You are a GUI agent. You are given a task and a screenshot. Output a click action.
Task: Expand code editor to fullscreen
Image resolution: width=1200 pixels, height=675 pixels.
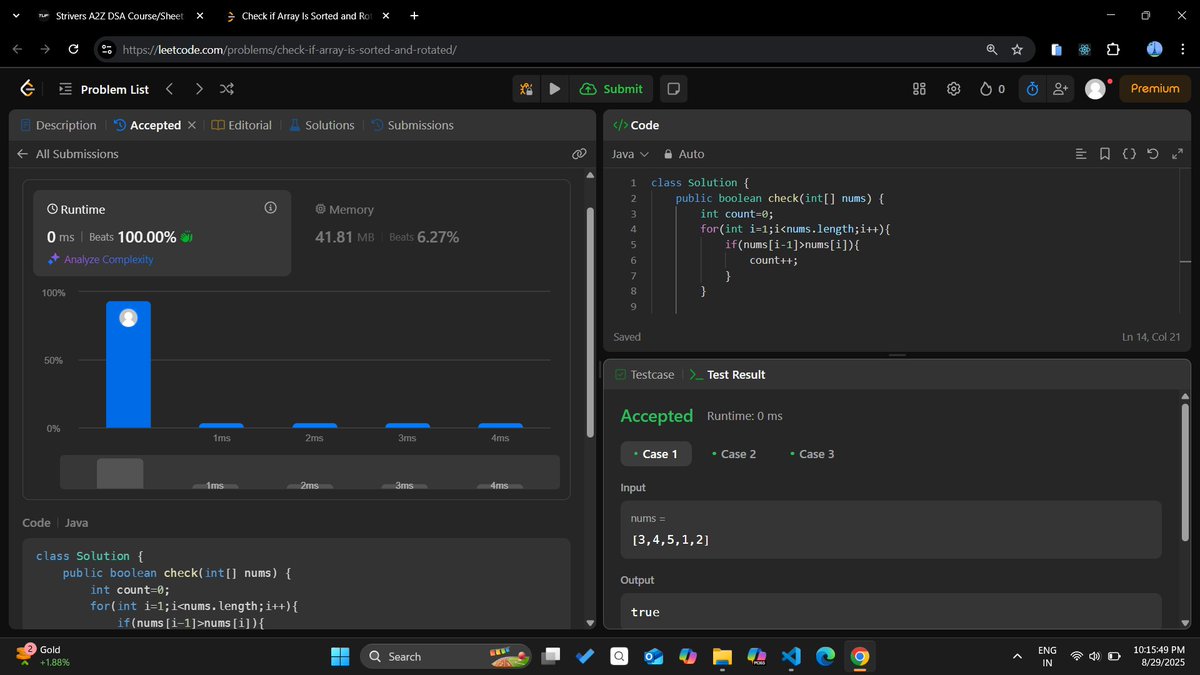[1177, 154]
